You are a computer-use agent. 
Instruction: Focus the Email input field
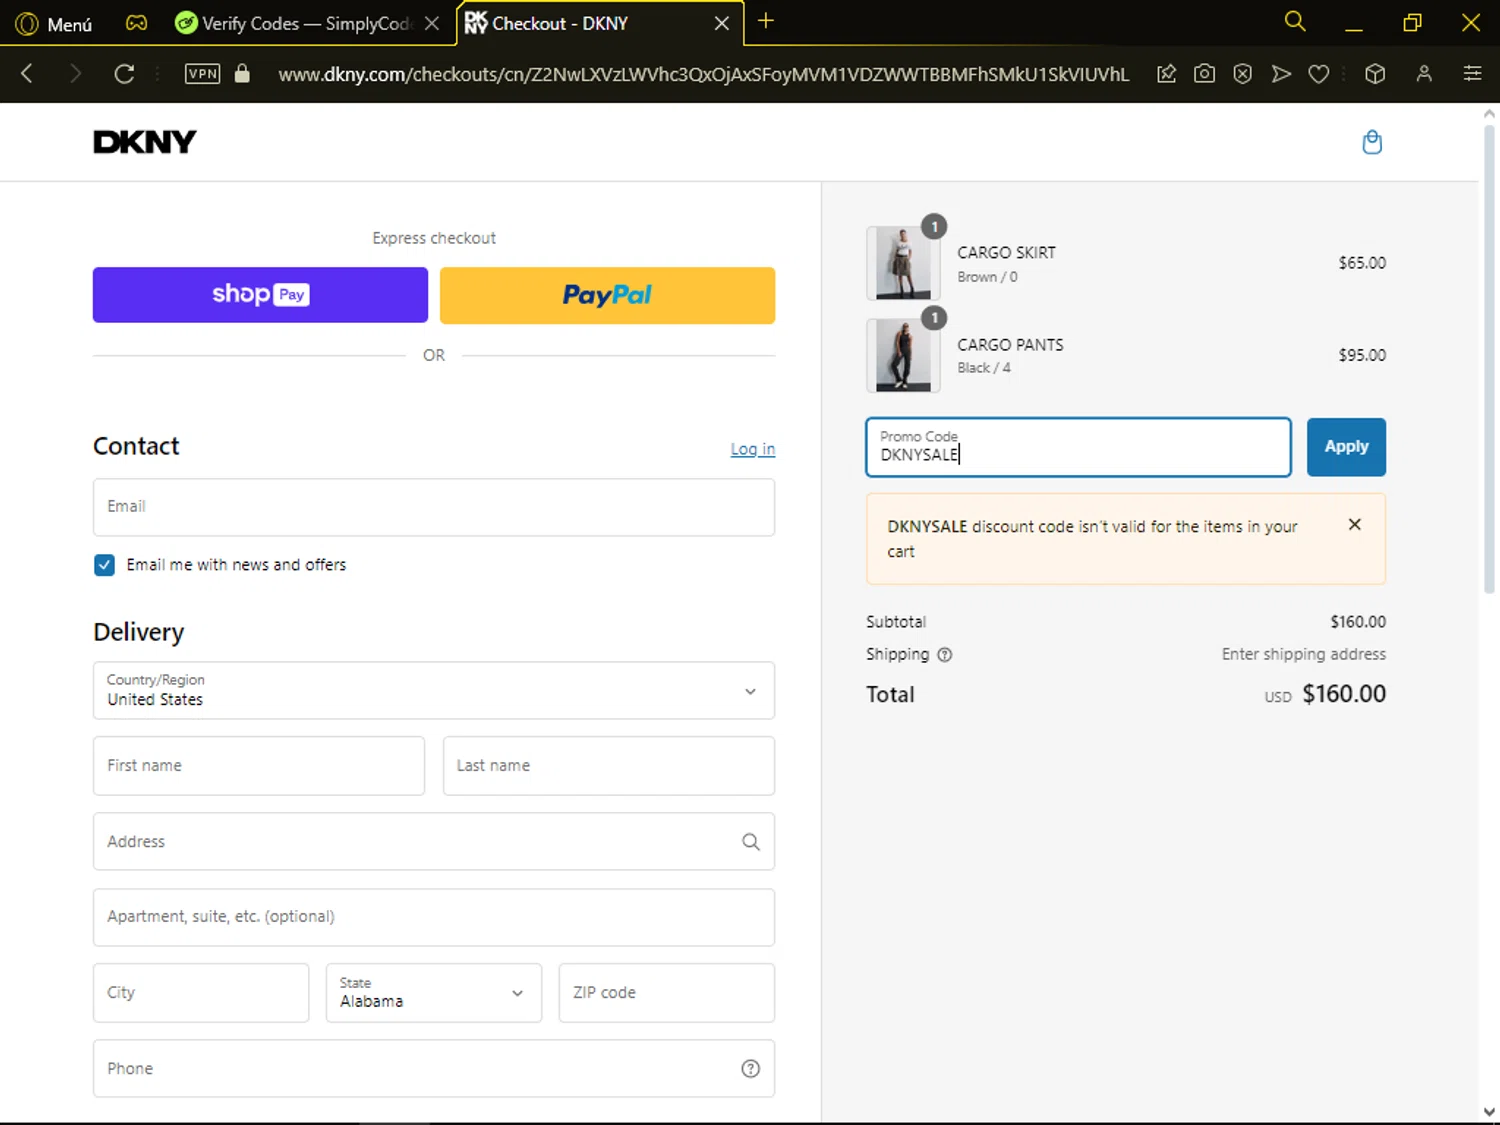coord(434,507)
